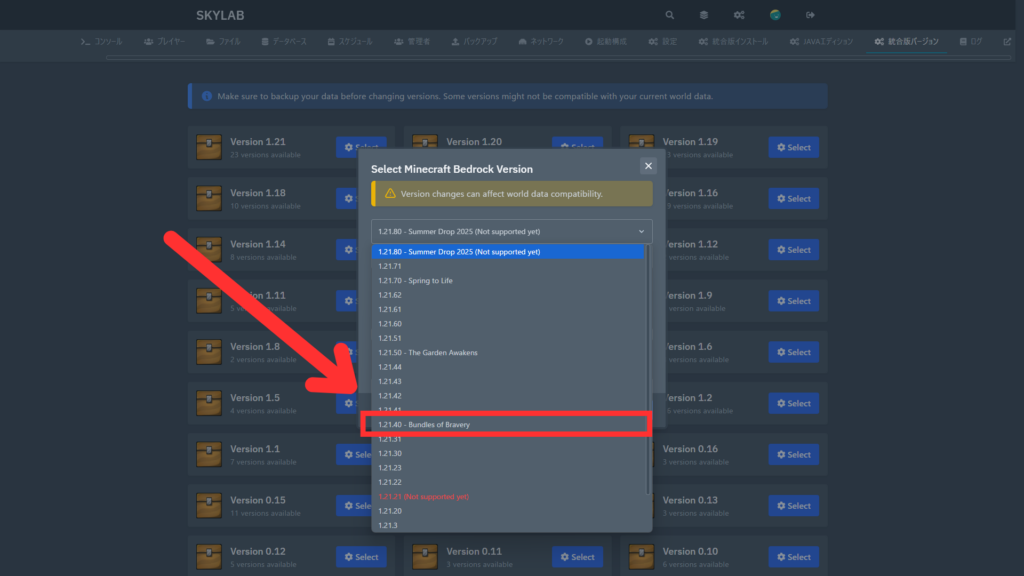Image resolution: width=1024 pixels, height=576 pixels.
Task: Select 1.21.70 - Spring to Life
Action: (x=508, y=280)
